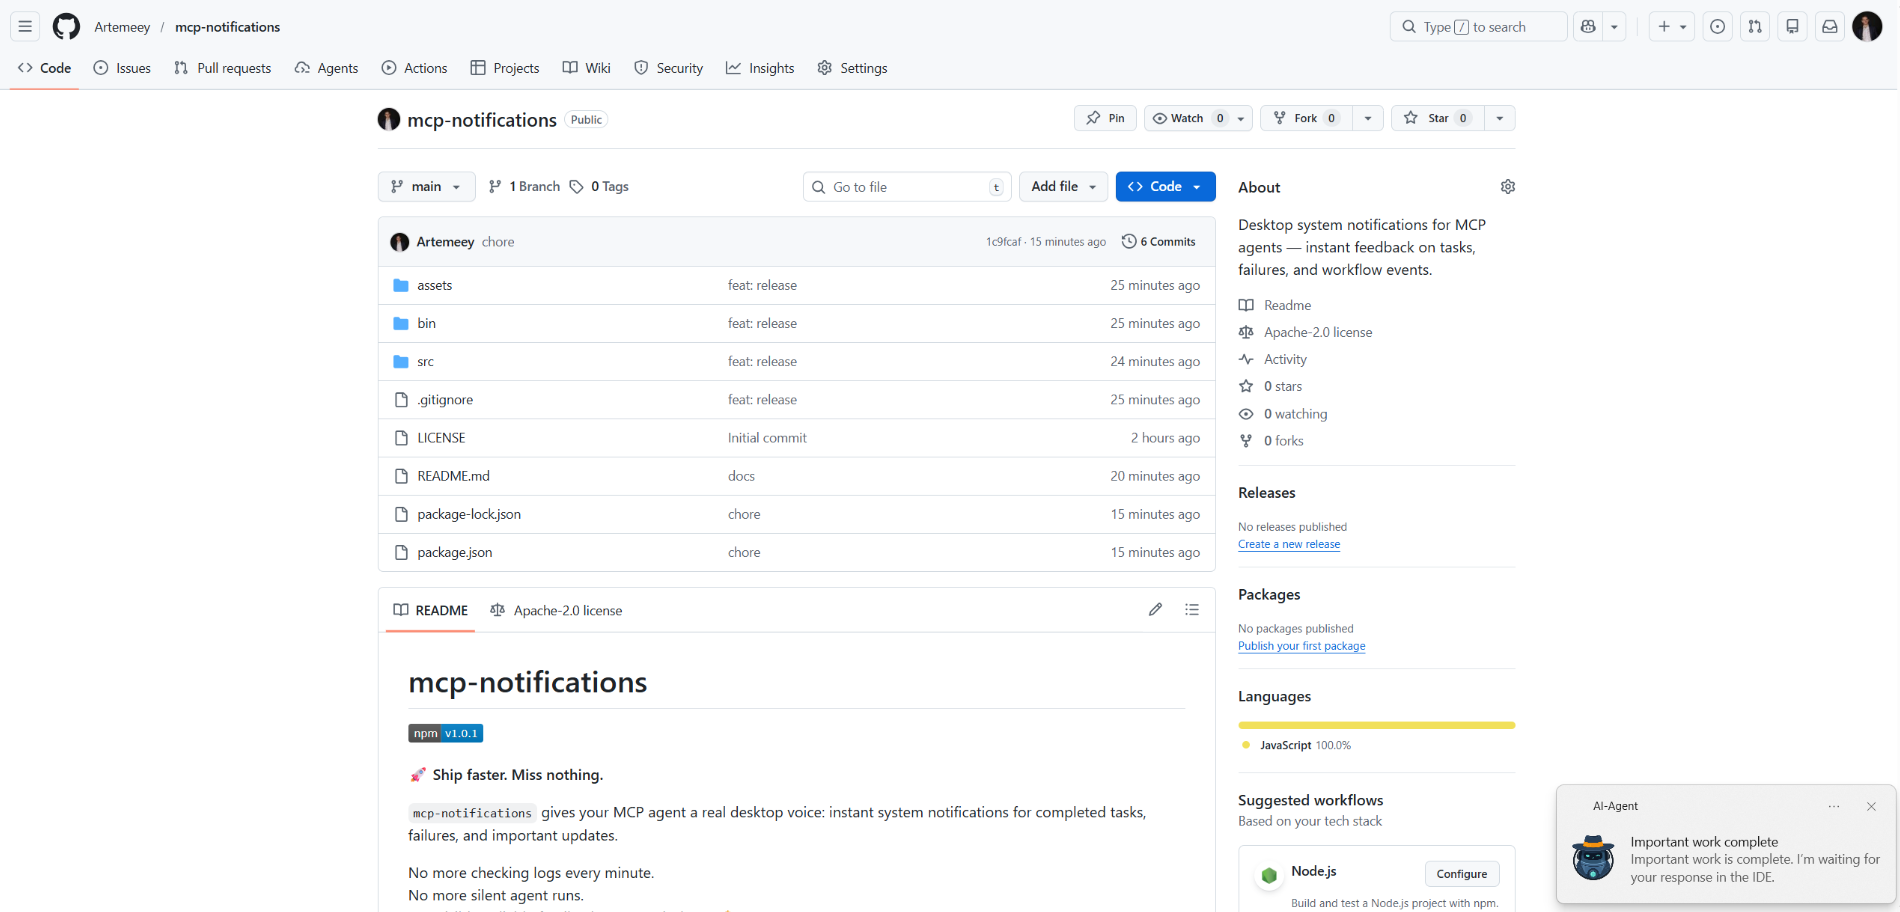Focus the Type / to search field
Viewport: 1900px width, 912px height.
[x=1478, y=27]
